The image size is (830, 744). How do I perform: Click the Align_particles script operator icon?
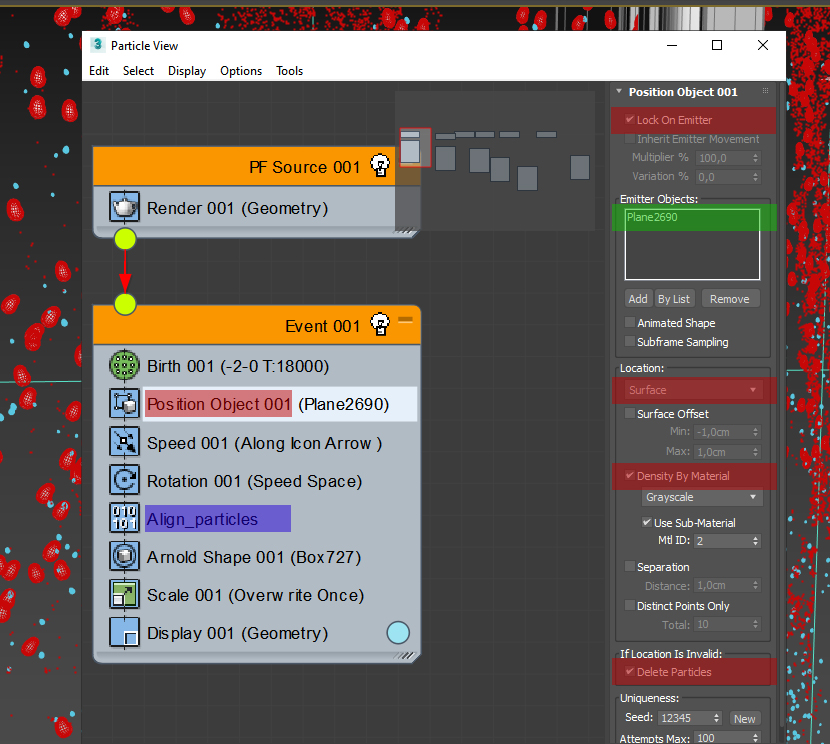click(124, 518)
